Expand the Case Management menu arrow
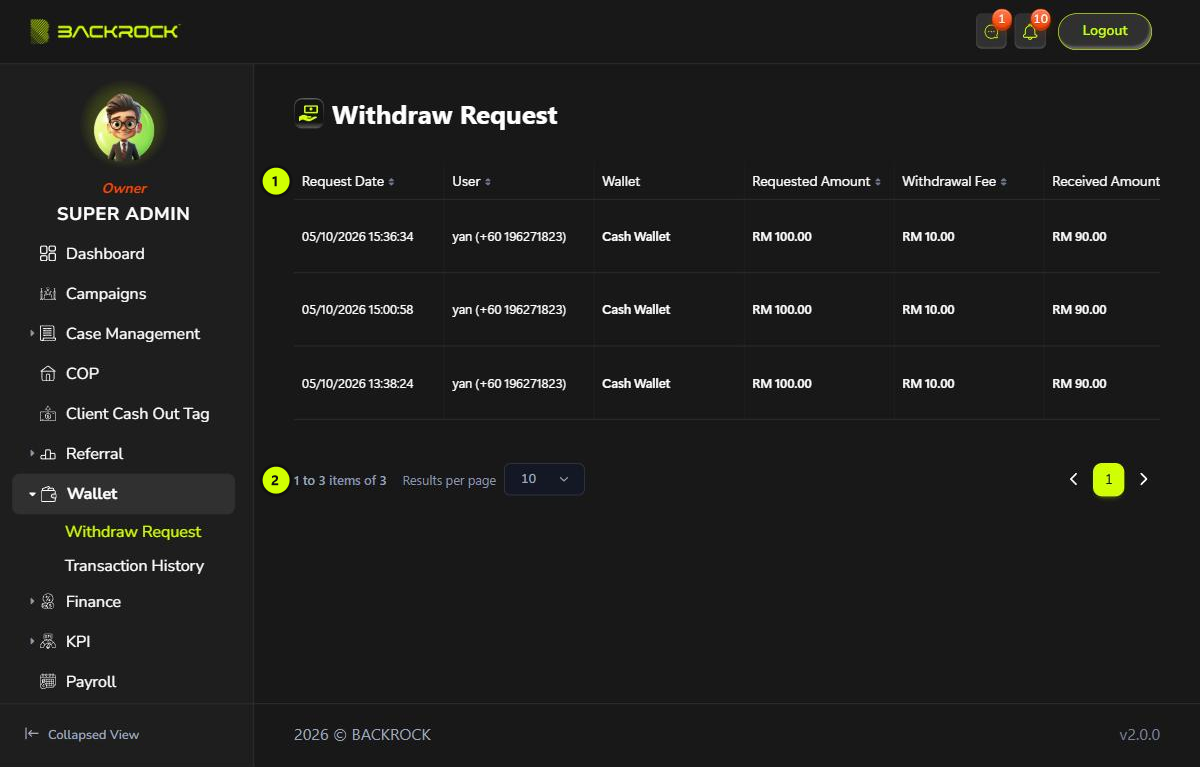Screen dimensions: 1200x767 click(x=32, y=334)
